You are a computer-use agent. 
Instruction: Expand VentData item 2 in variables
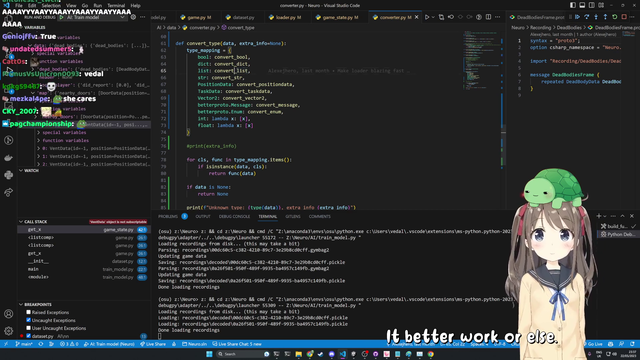coord(39,164)
